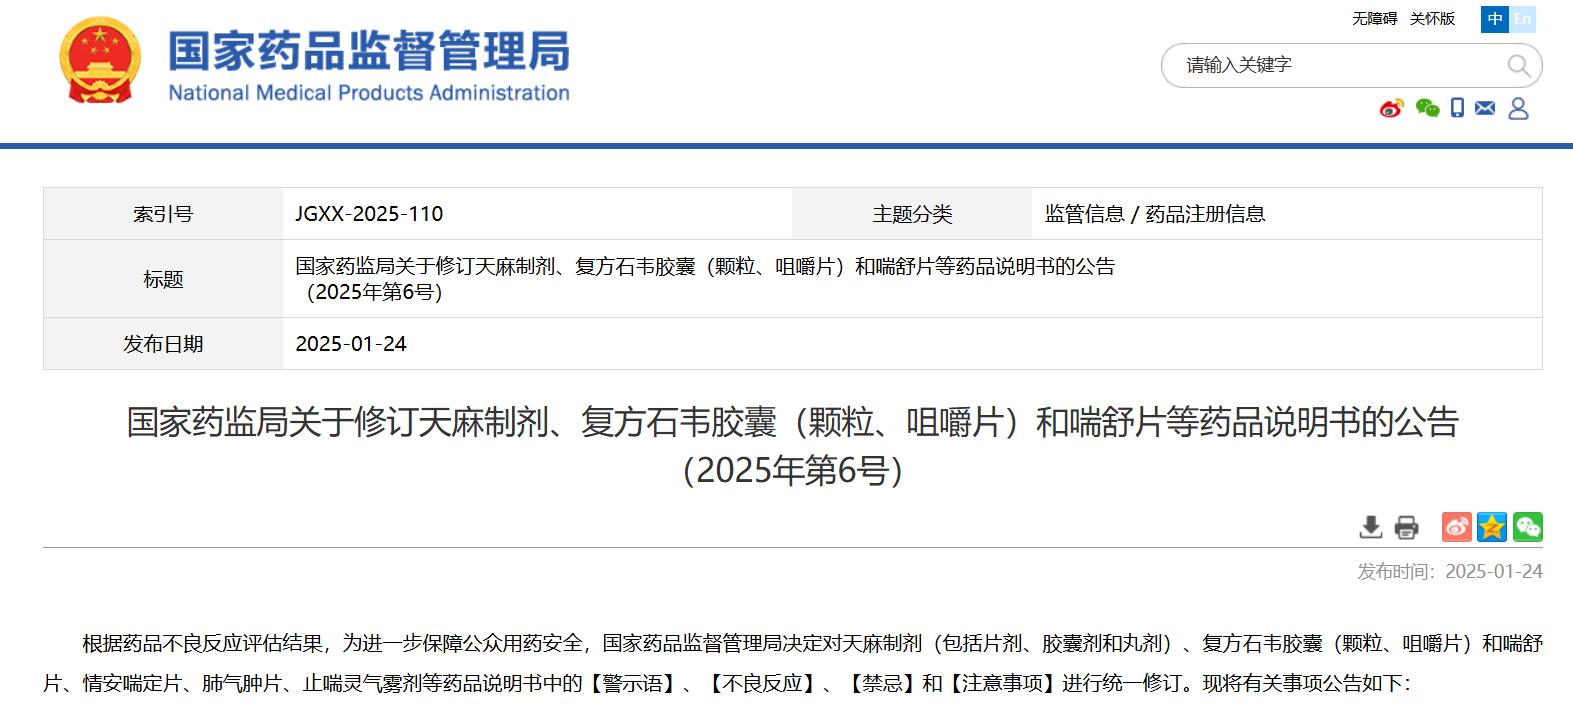Viewport: 1573px width, 704px height.
Task: Focus the 请输入关键字 search field
Action: point(1330,66)
